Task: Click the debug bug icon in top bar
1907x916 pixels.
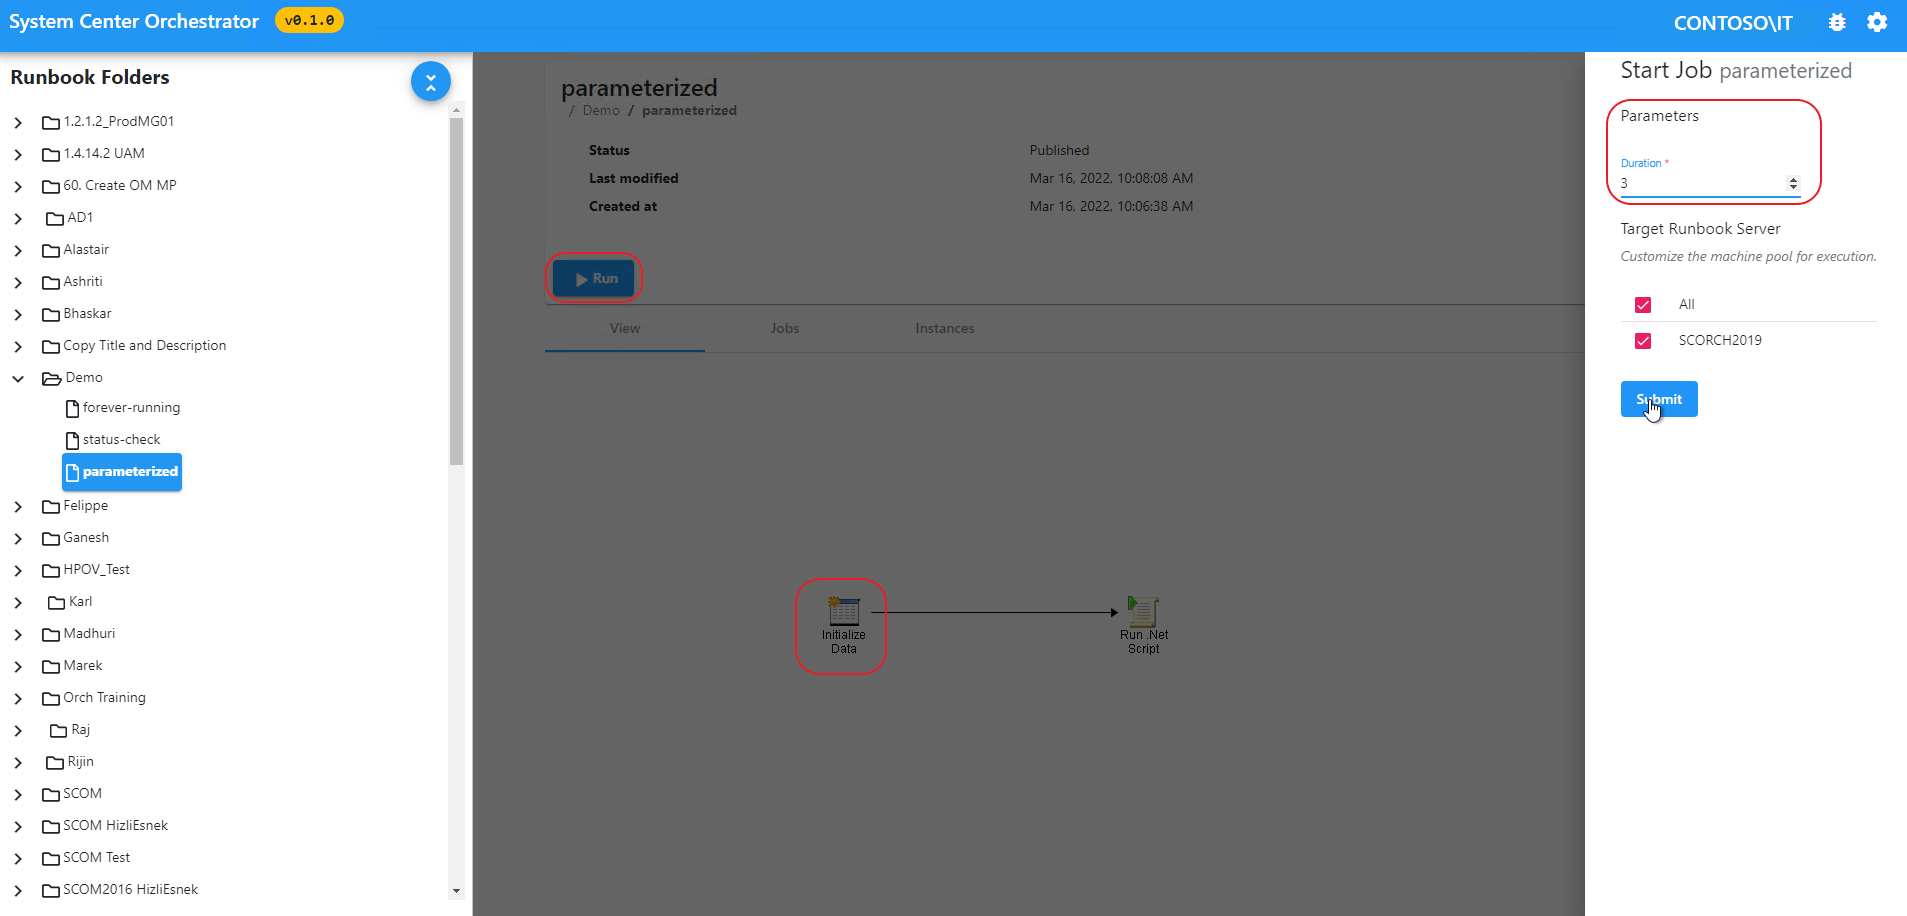Action: (1836, 21)
